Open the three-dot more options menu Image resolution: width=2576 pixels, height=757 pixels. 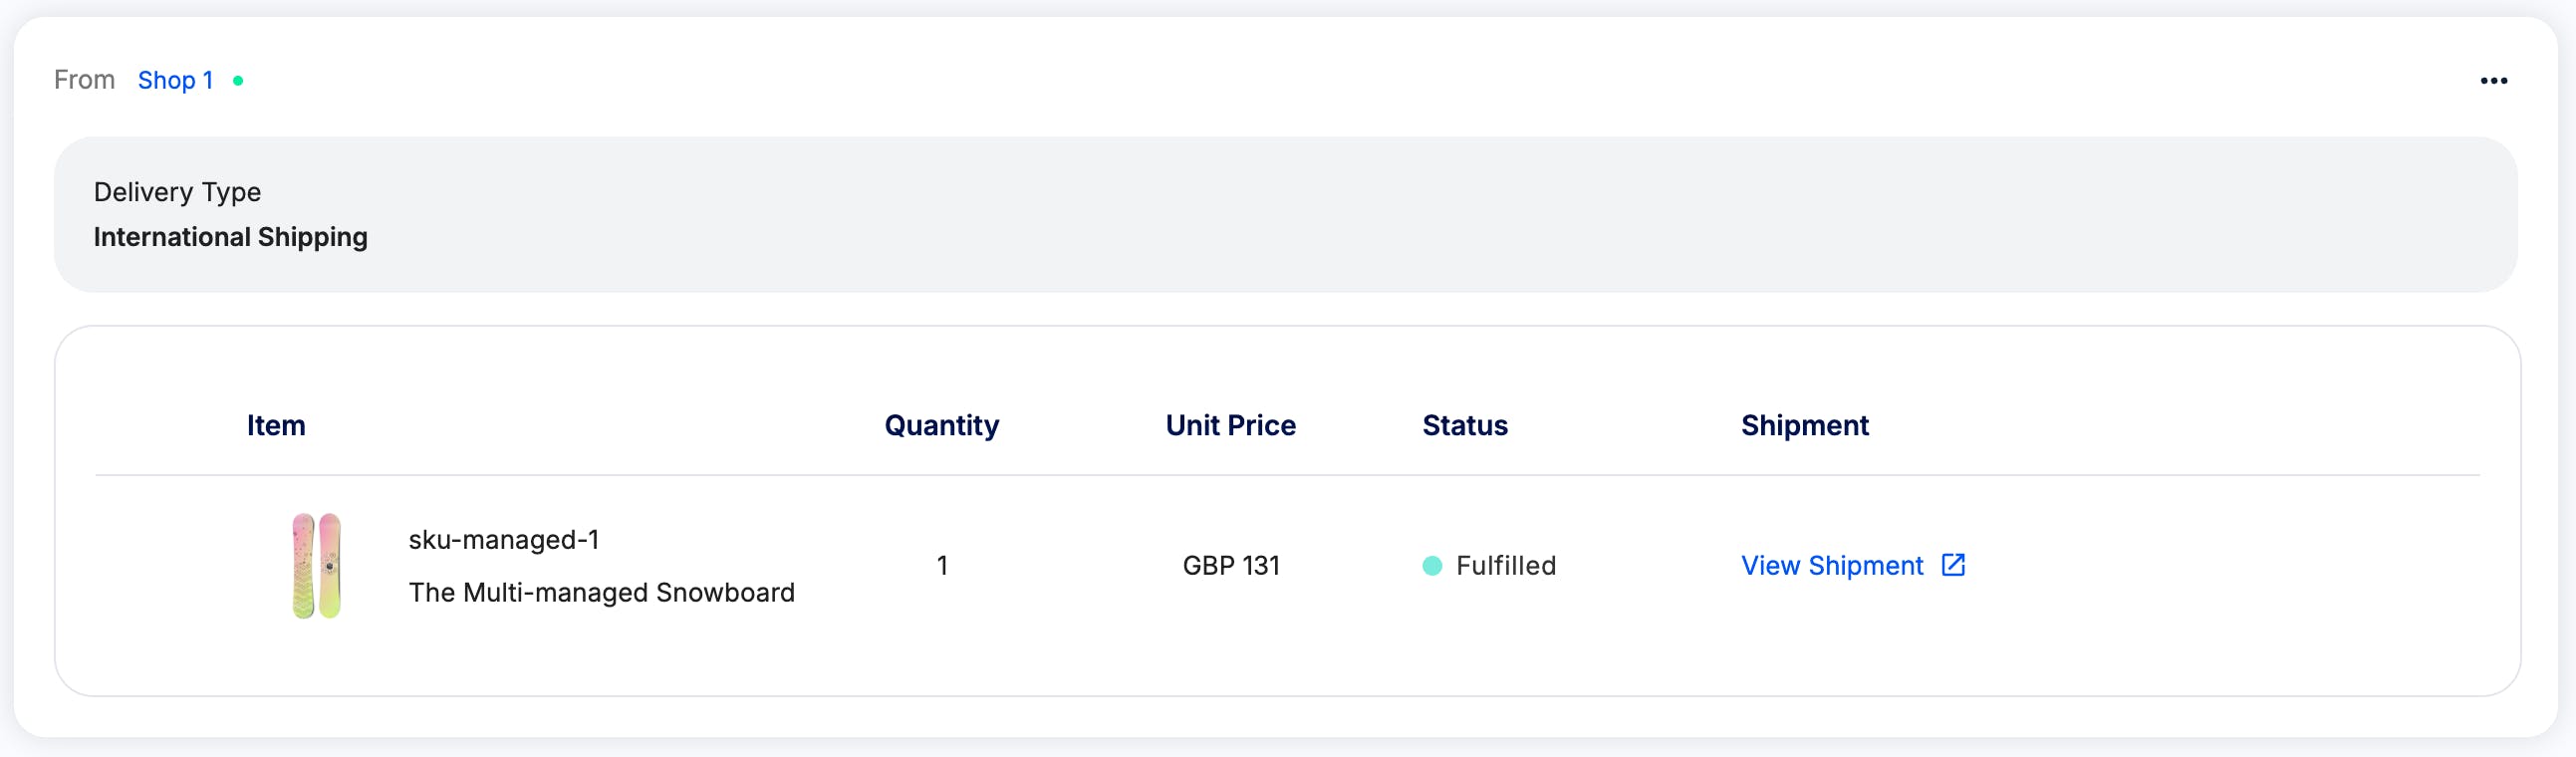[2493, 81]
